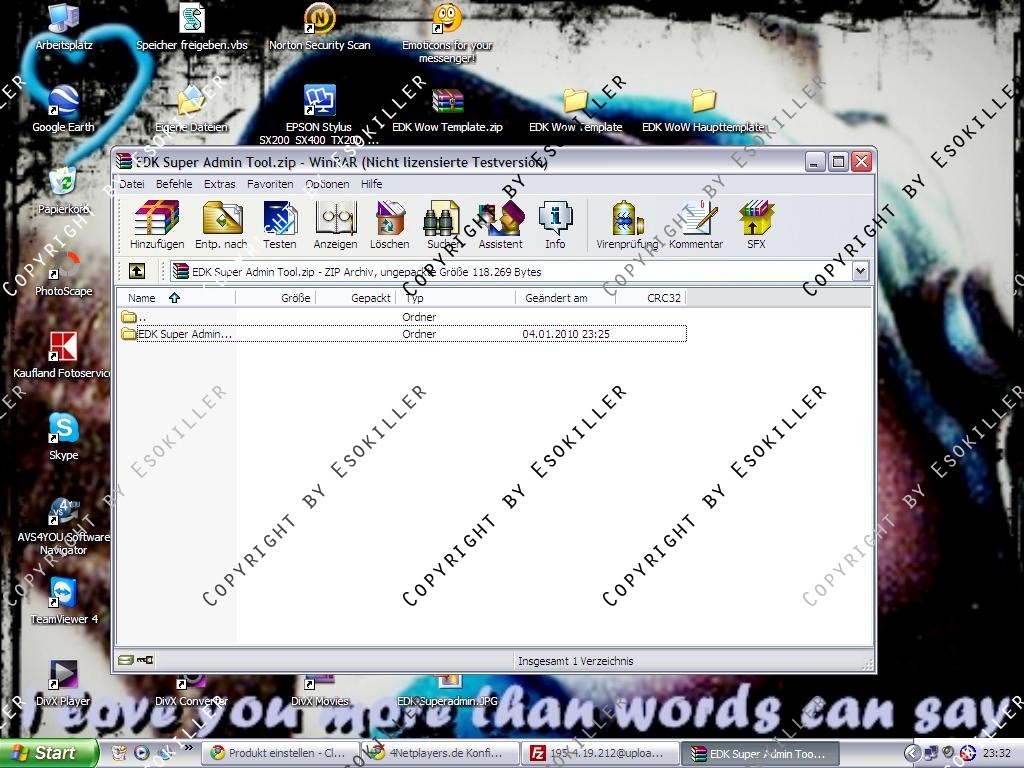Select Norton Security Scan desktop shortcut
This screenshot has height=768, width=1024.
coord(319,27)
